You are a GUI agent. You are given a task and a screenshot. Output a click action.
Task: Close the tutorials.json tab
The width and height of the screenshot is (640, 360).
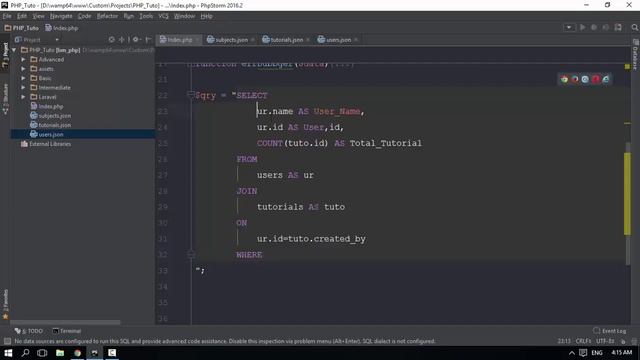(308, 40)
